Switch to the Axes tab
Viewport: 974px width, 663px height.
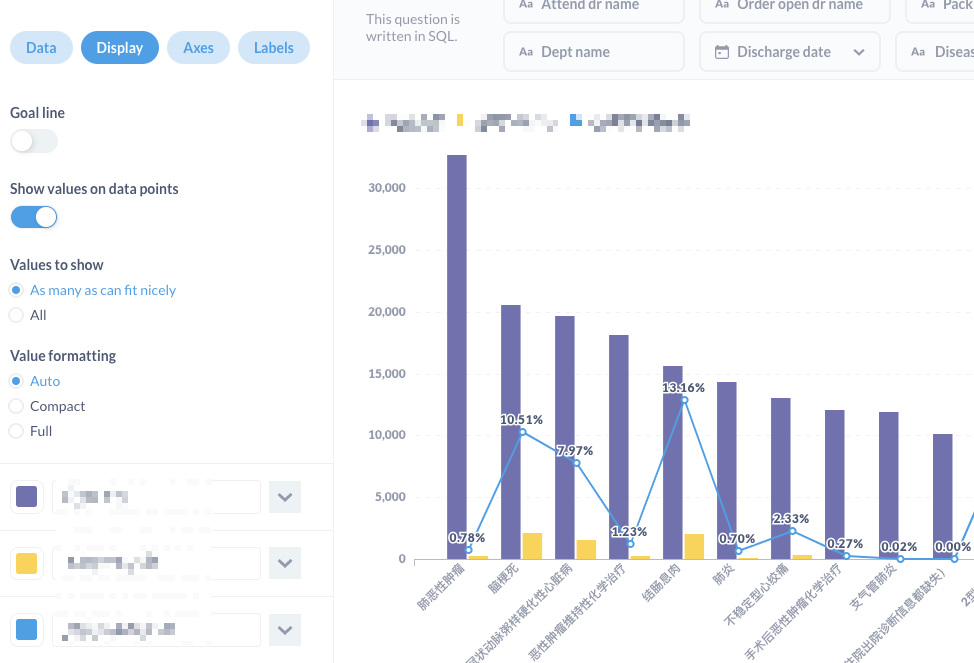[198, 47]
